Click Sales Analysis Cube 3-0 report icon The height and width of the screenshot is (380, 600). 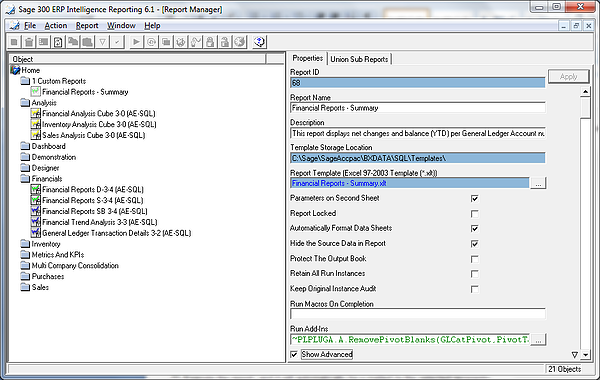[x=36, y=135]
